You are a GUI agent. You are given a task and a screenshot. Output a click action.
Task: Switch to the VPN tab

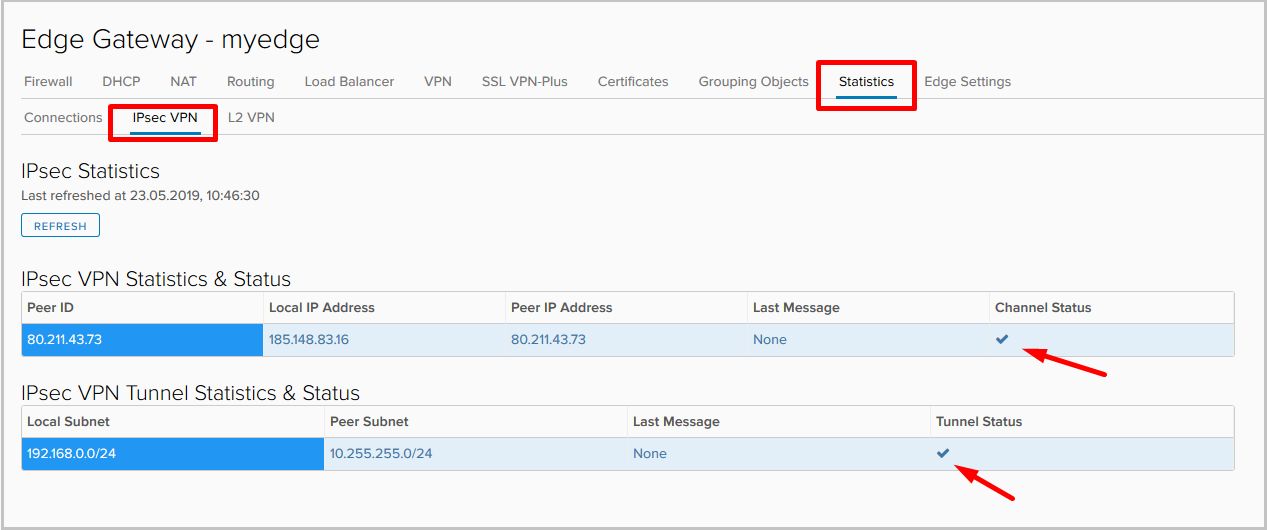438,81
